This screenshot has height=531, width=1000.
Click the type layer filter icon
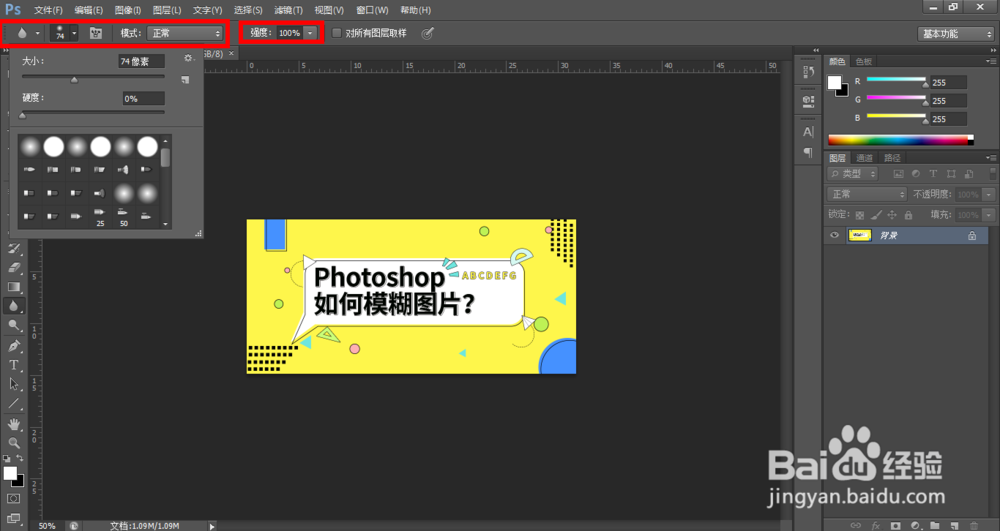tap(933, 174)
